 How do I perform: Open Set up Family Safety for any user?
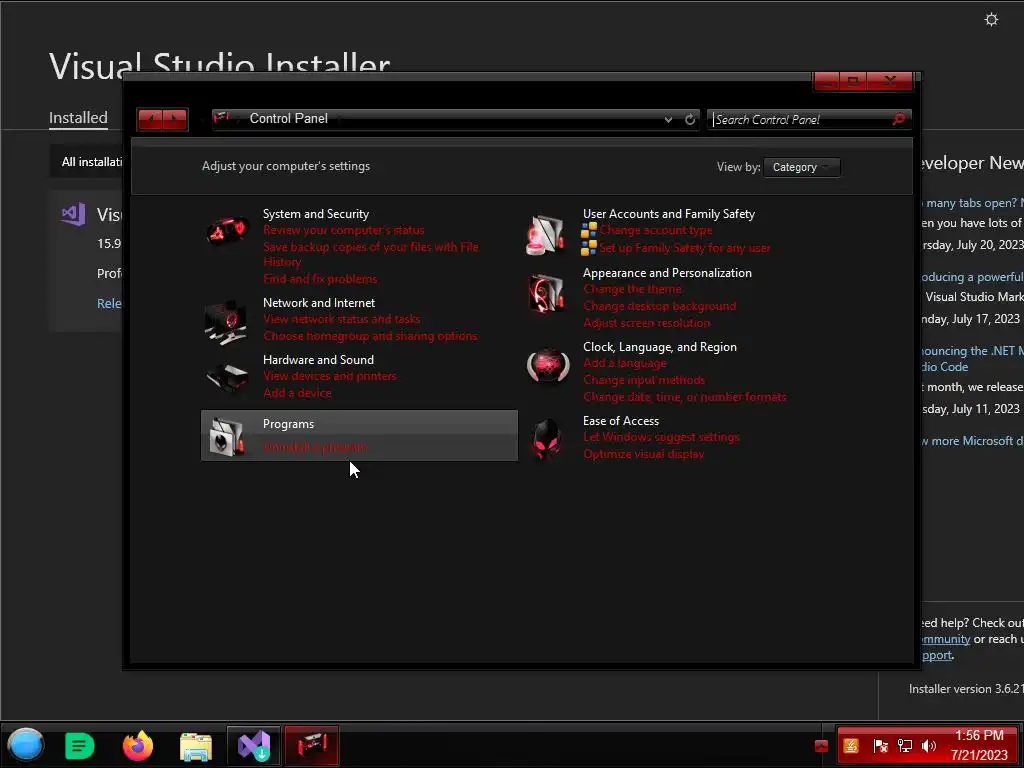click(x=684, y=248)
